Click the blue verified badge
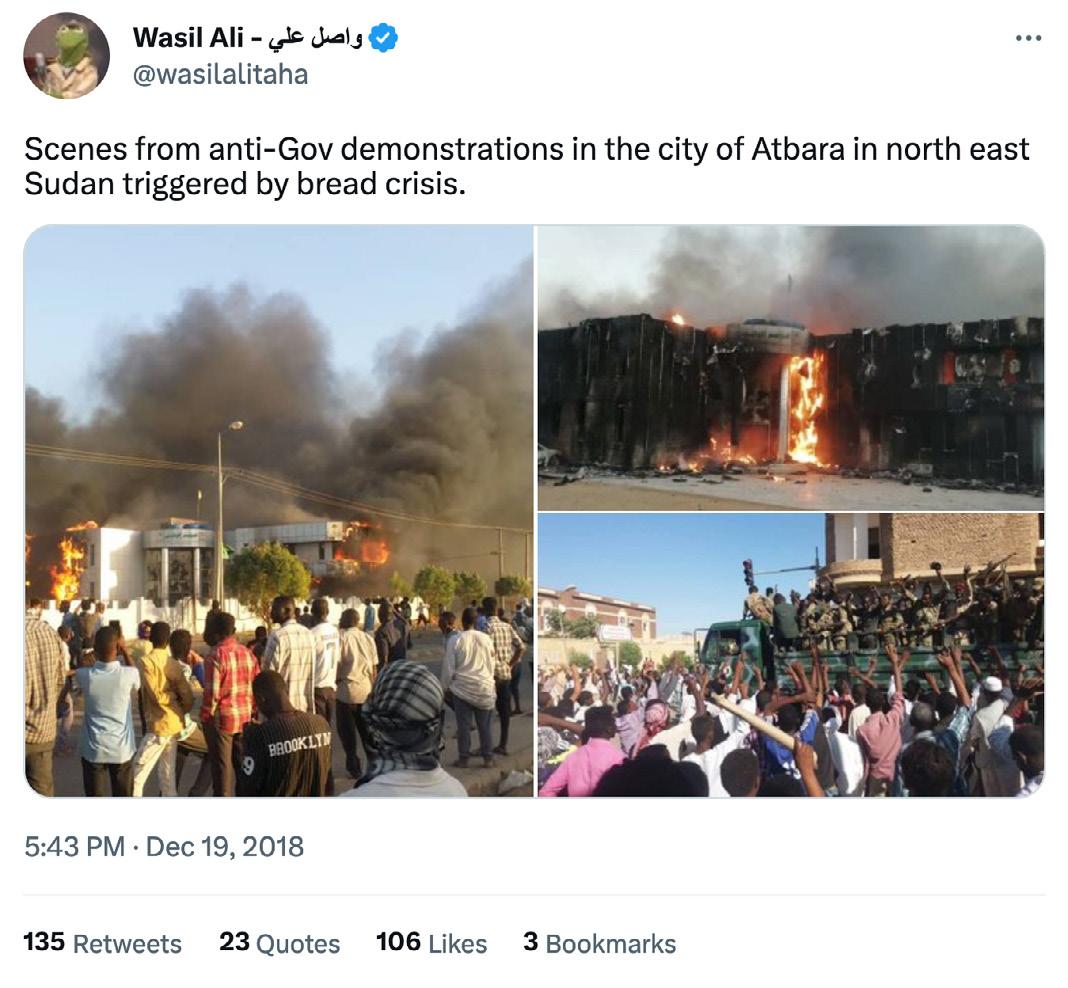This screenshot has height=988, width=1068. tap(383, 37)
